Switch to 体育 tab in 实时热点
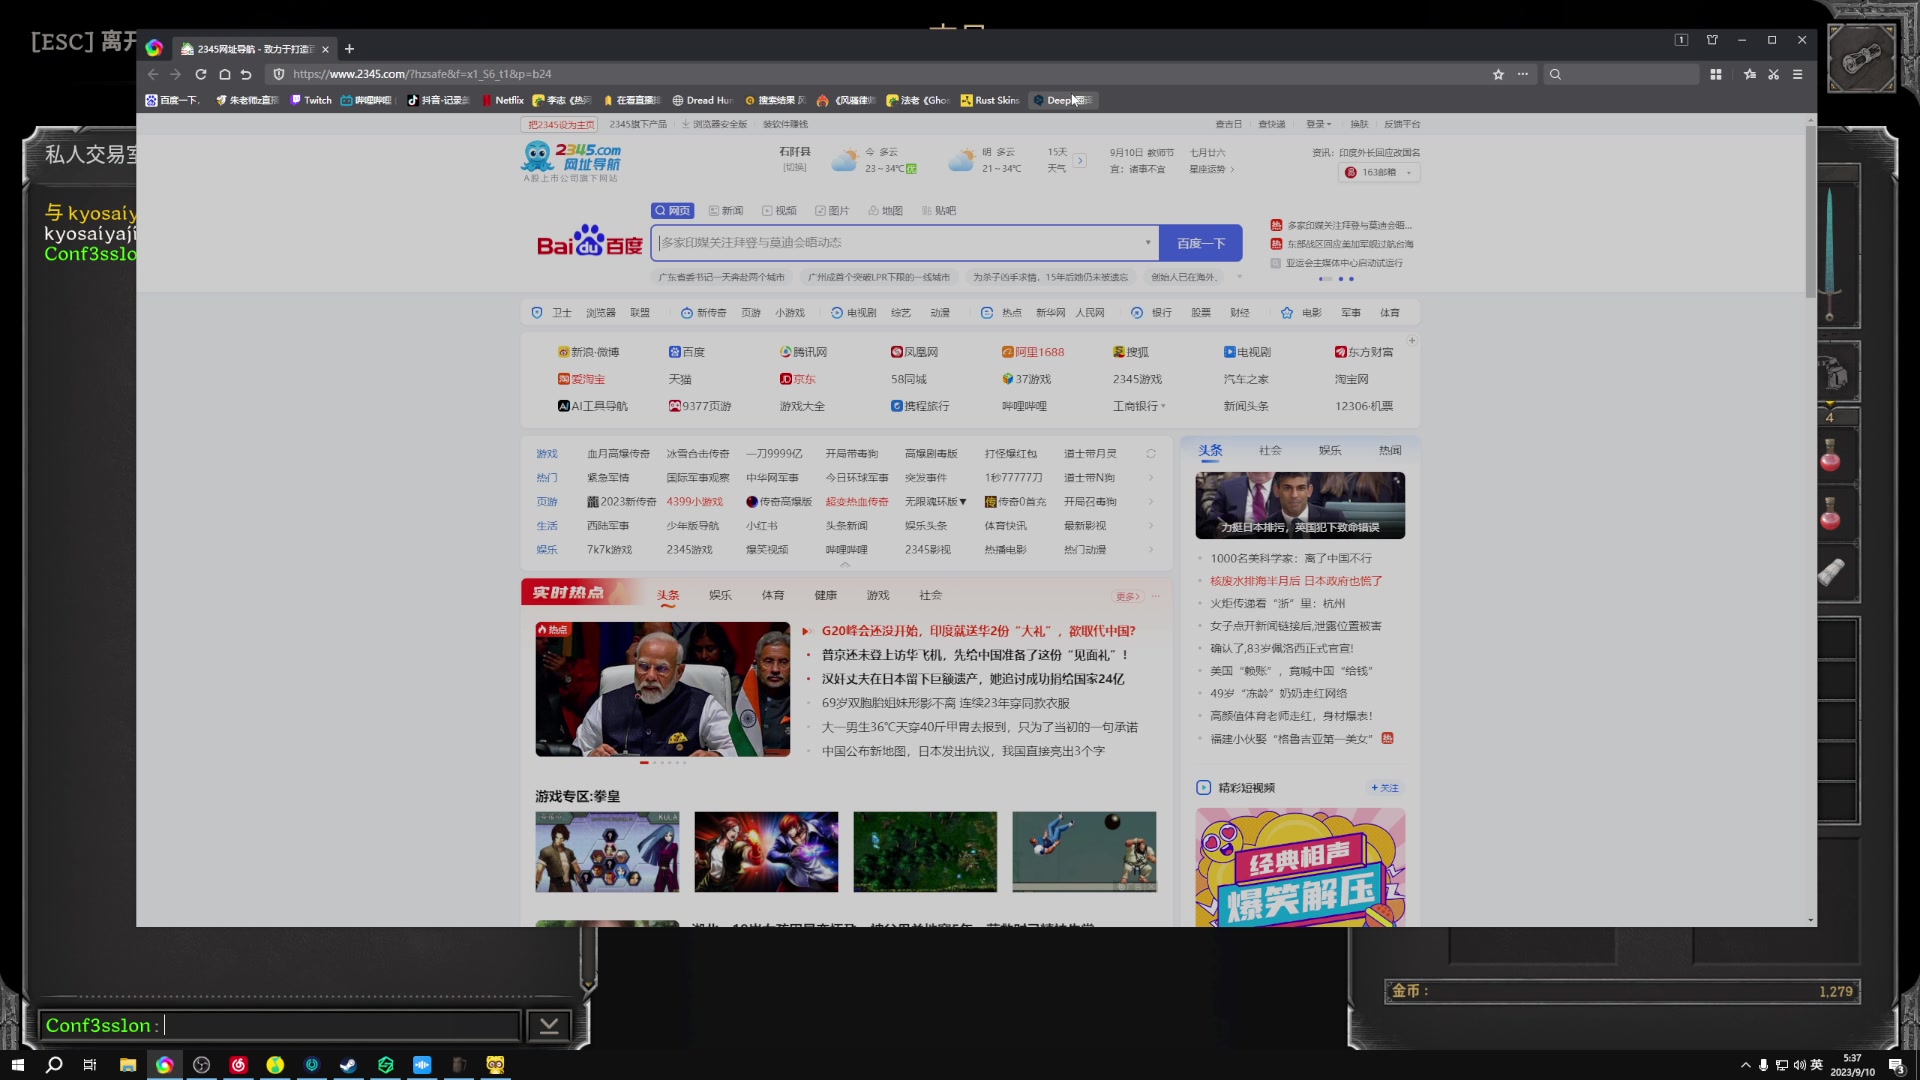1920x1080 pixels. coord(773,595)
